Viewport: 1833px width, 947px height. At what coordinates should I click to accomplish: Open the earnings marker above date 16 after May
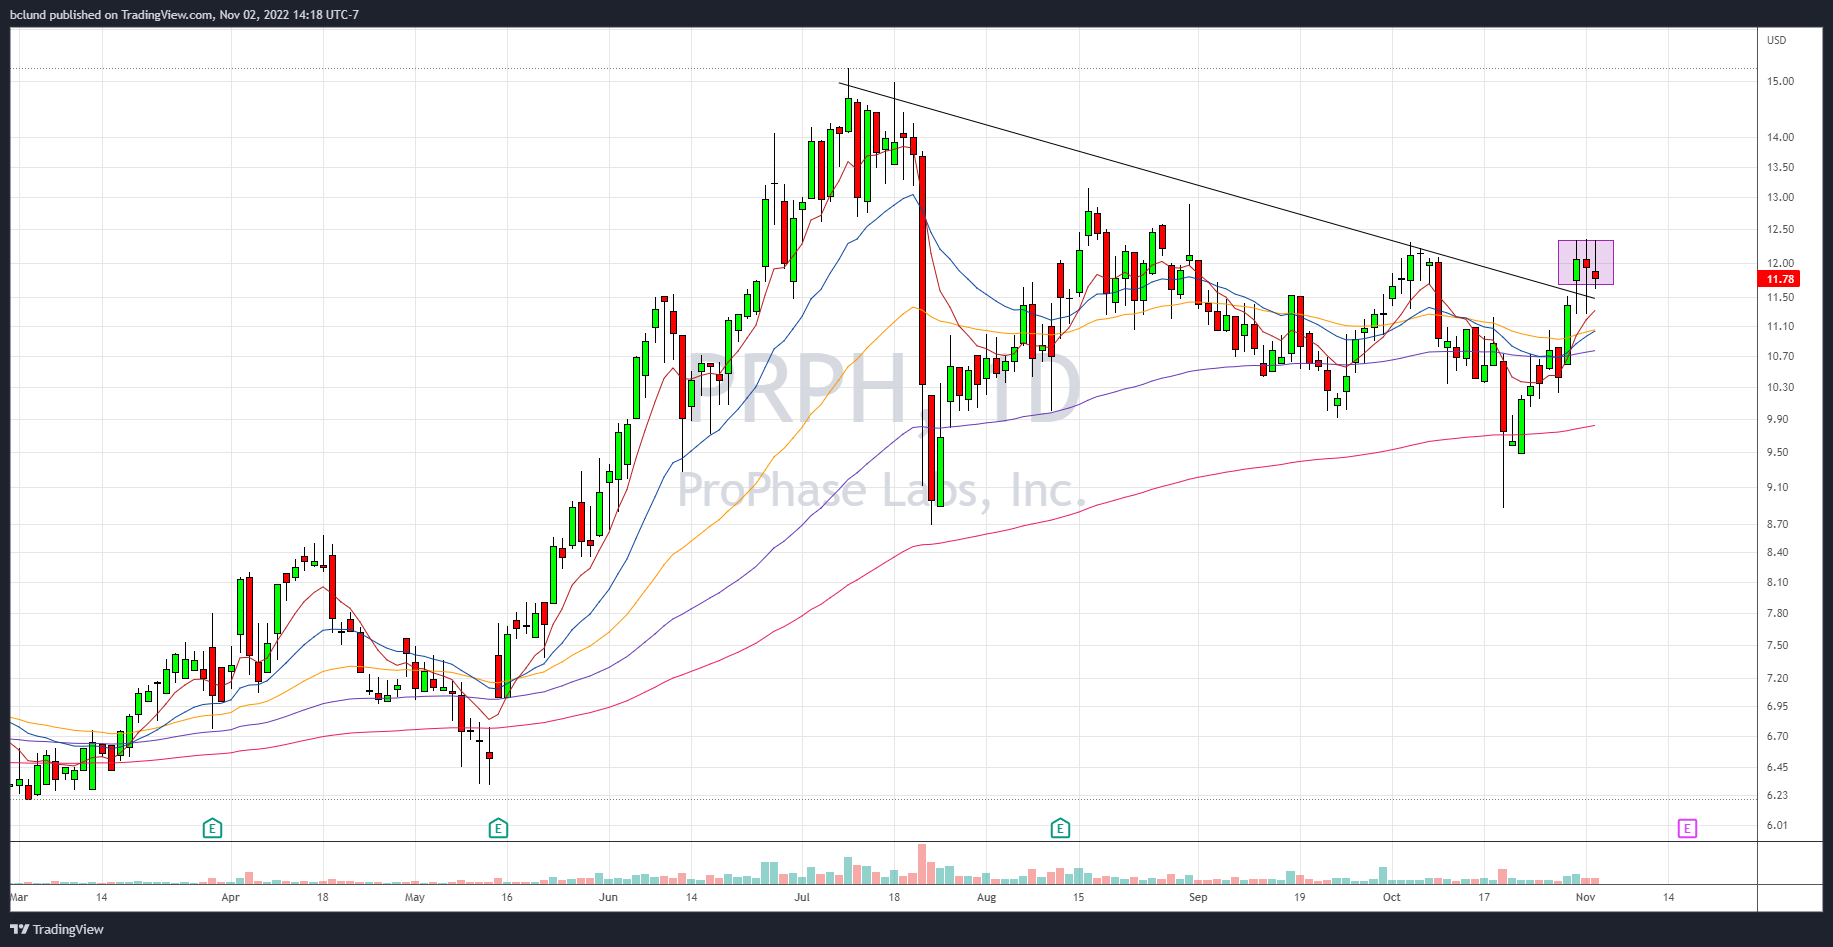coord(498,828)
